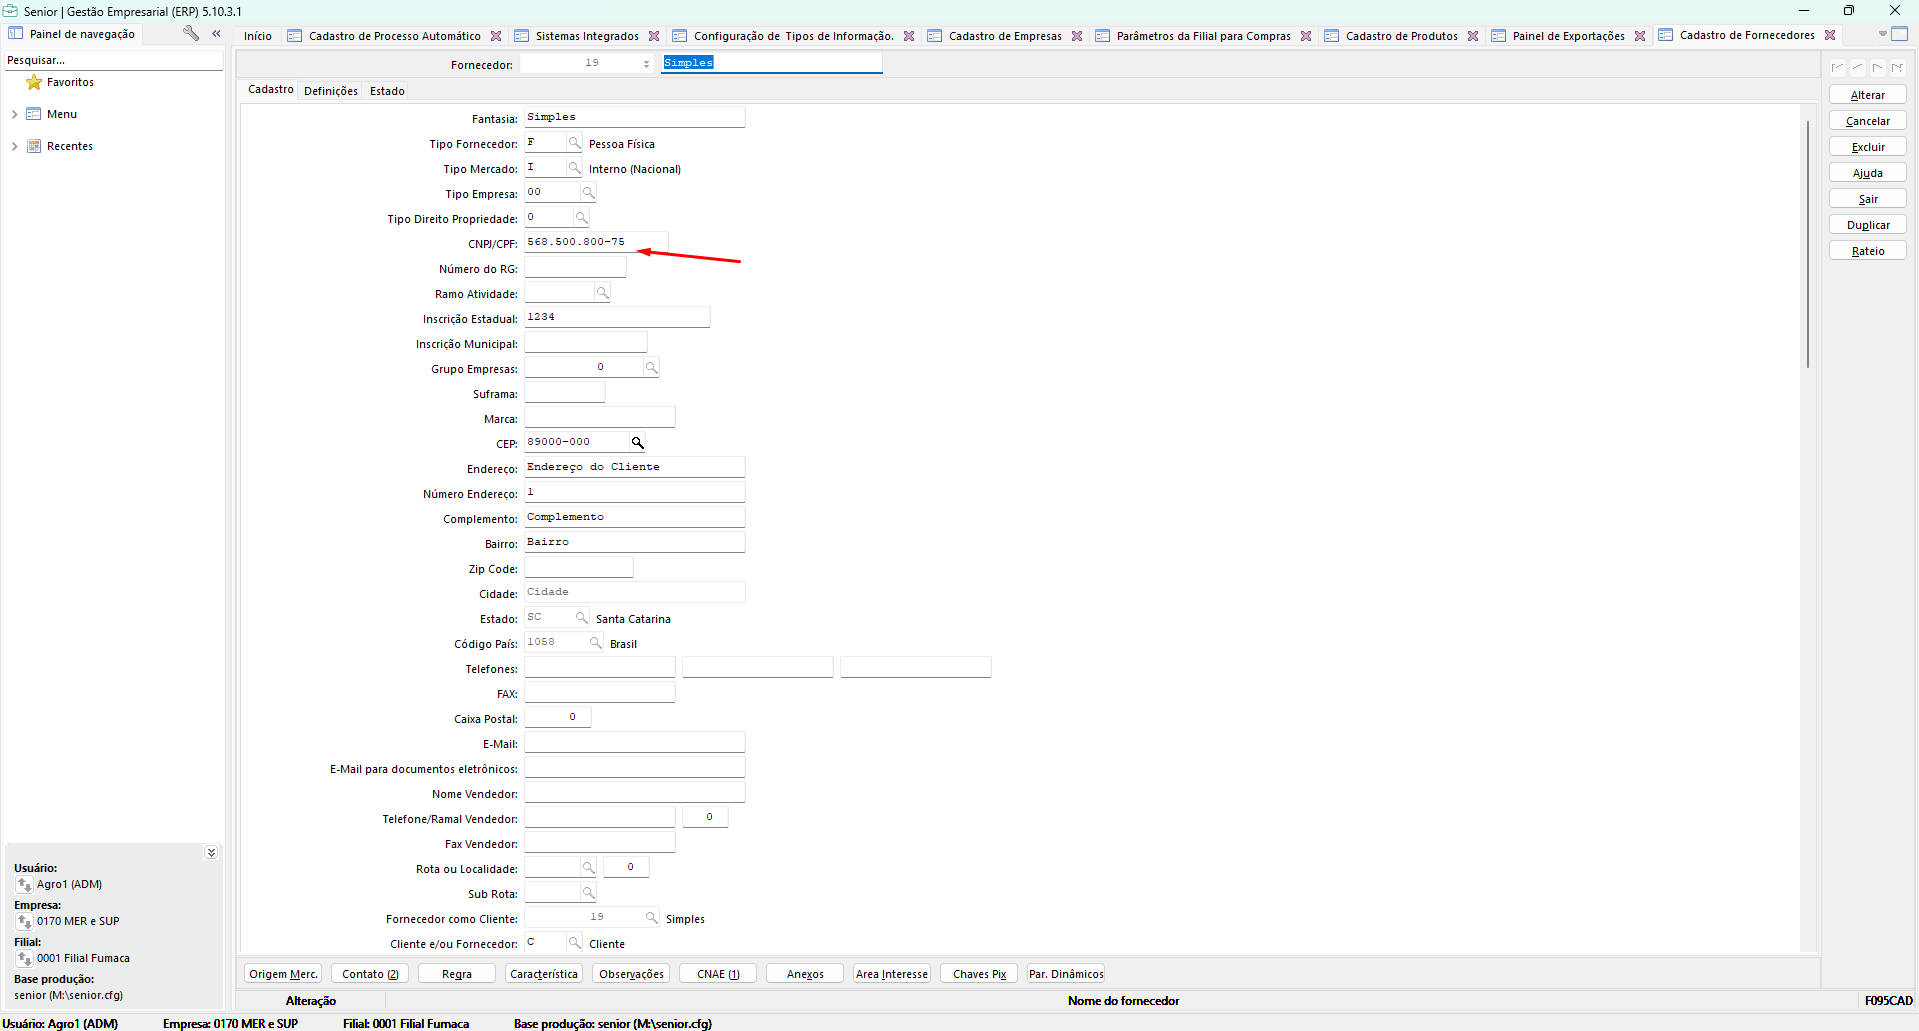Open lookup magnifier for Grupo Empresas

pyautogui.click(x=651, y=368)
